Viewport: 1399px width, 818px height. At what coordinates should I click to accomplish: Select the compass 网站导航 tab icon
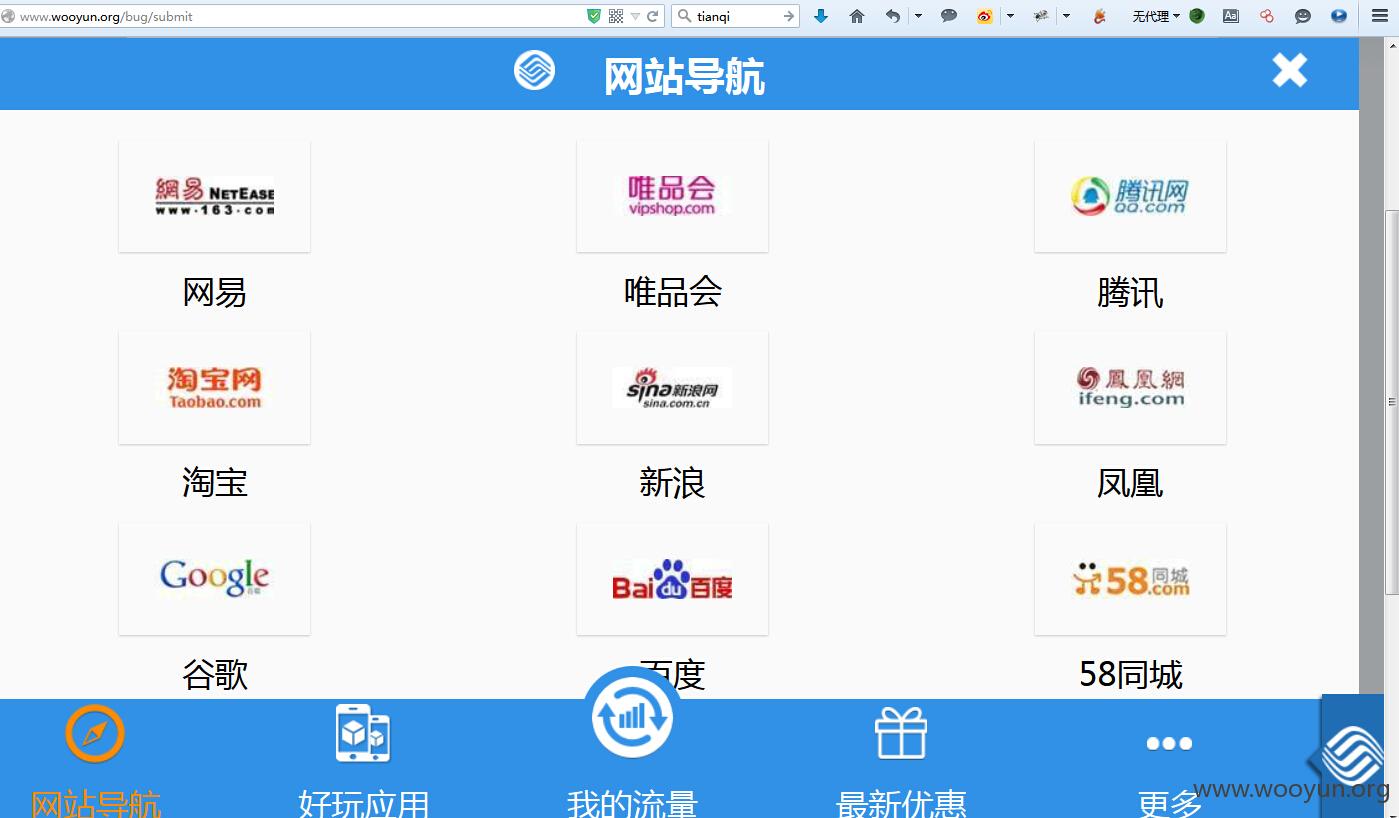pos(95,733)
